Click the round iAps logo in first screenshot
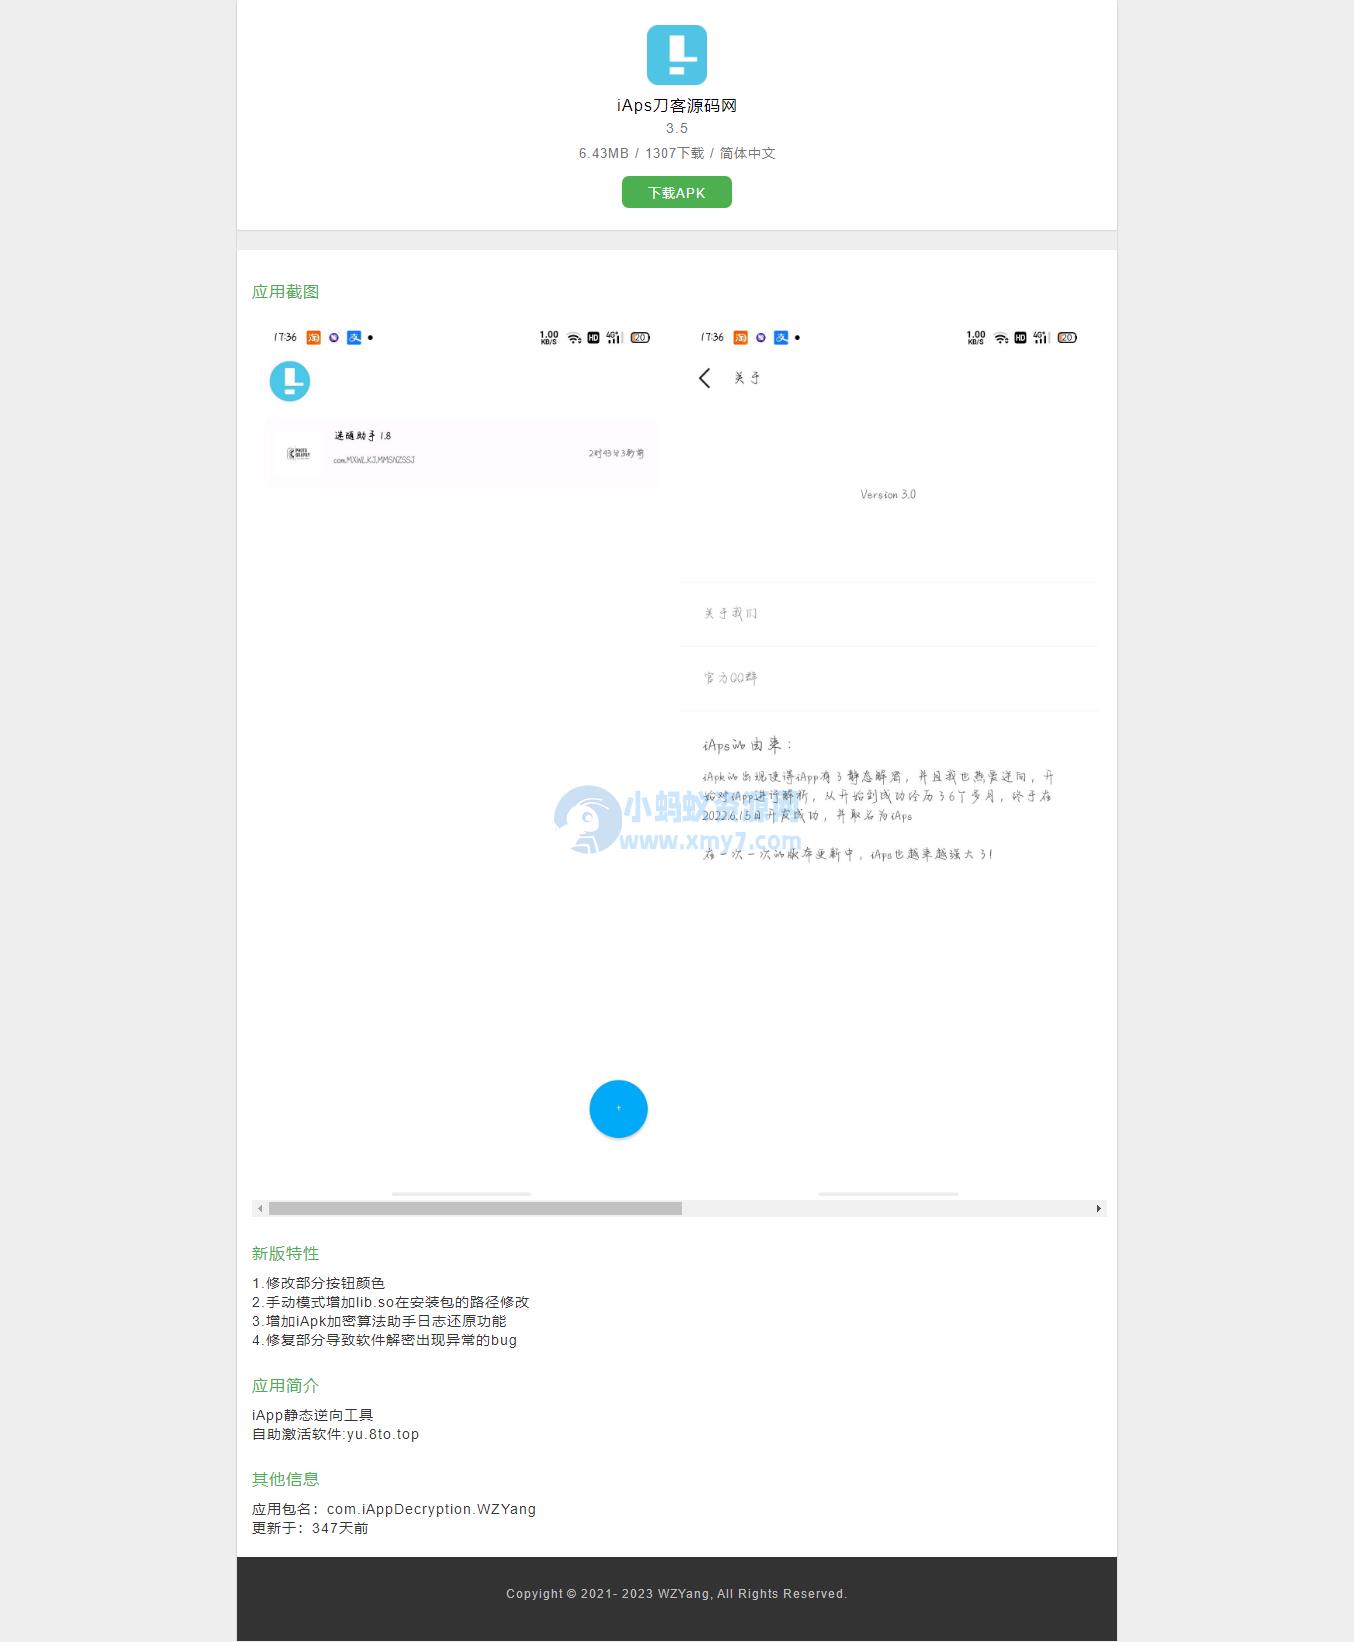1354x1642 pixels. 290,381
